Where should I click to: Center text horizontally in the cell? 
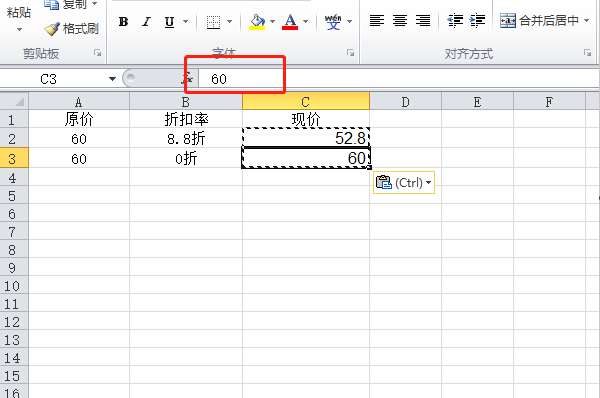tap(400, 20)
